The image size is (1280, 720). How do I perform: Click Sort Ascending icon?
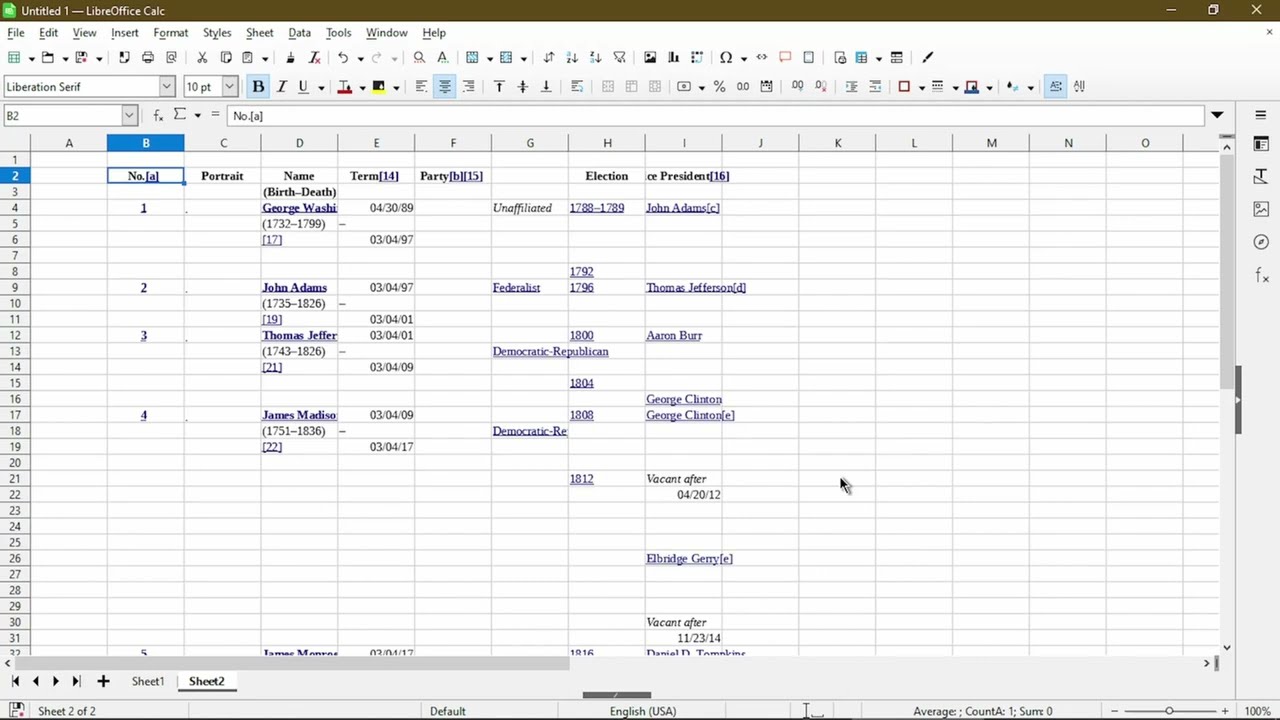tap(572, 57)
